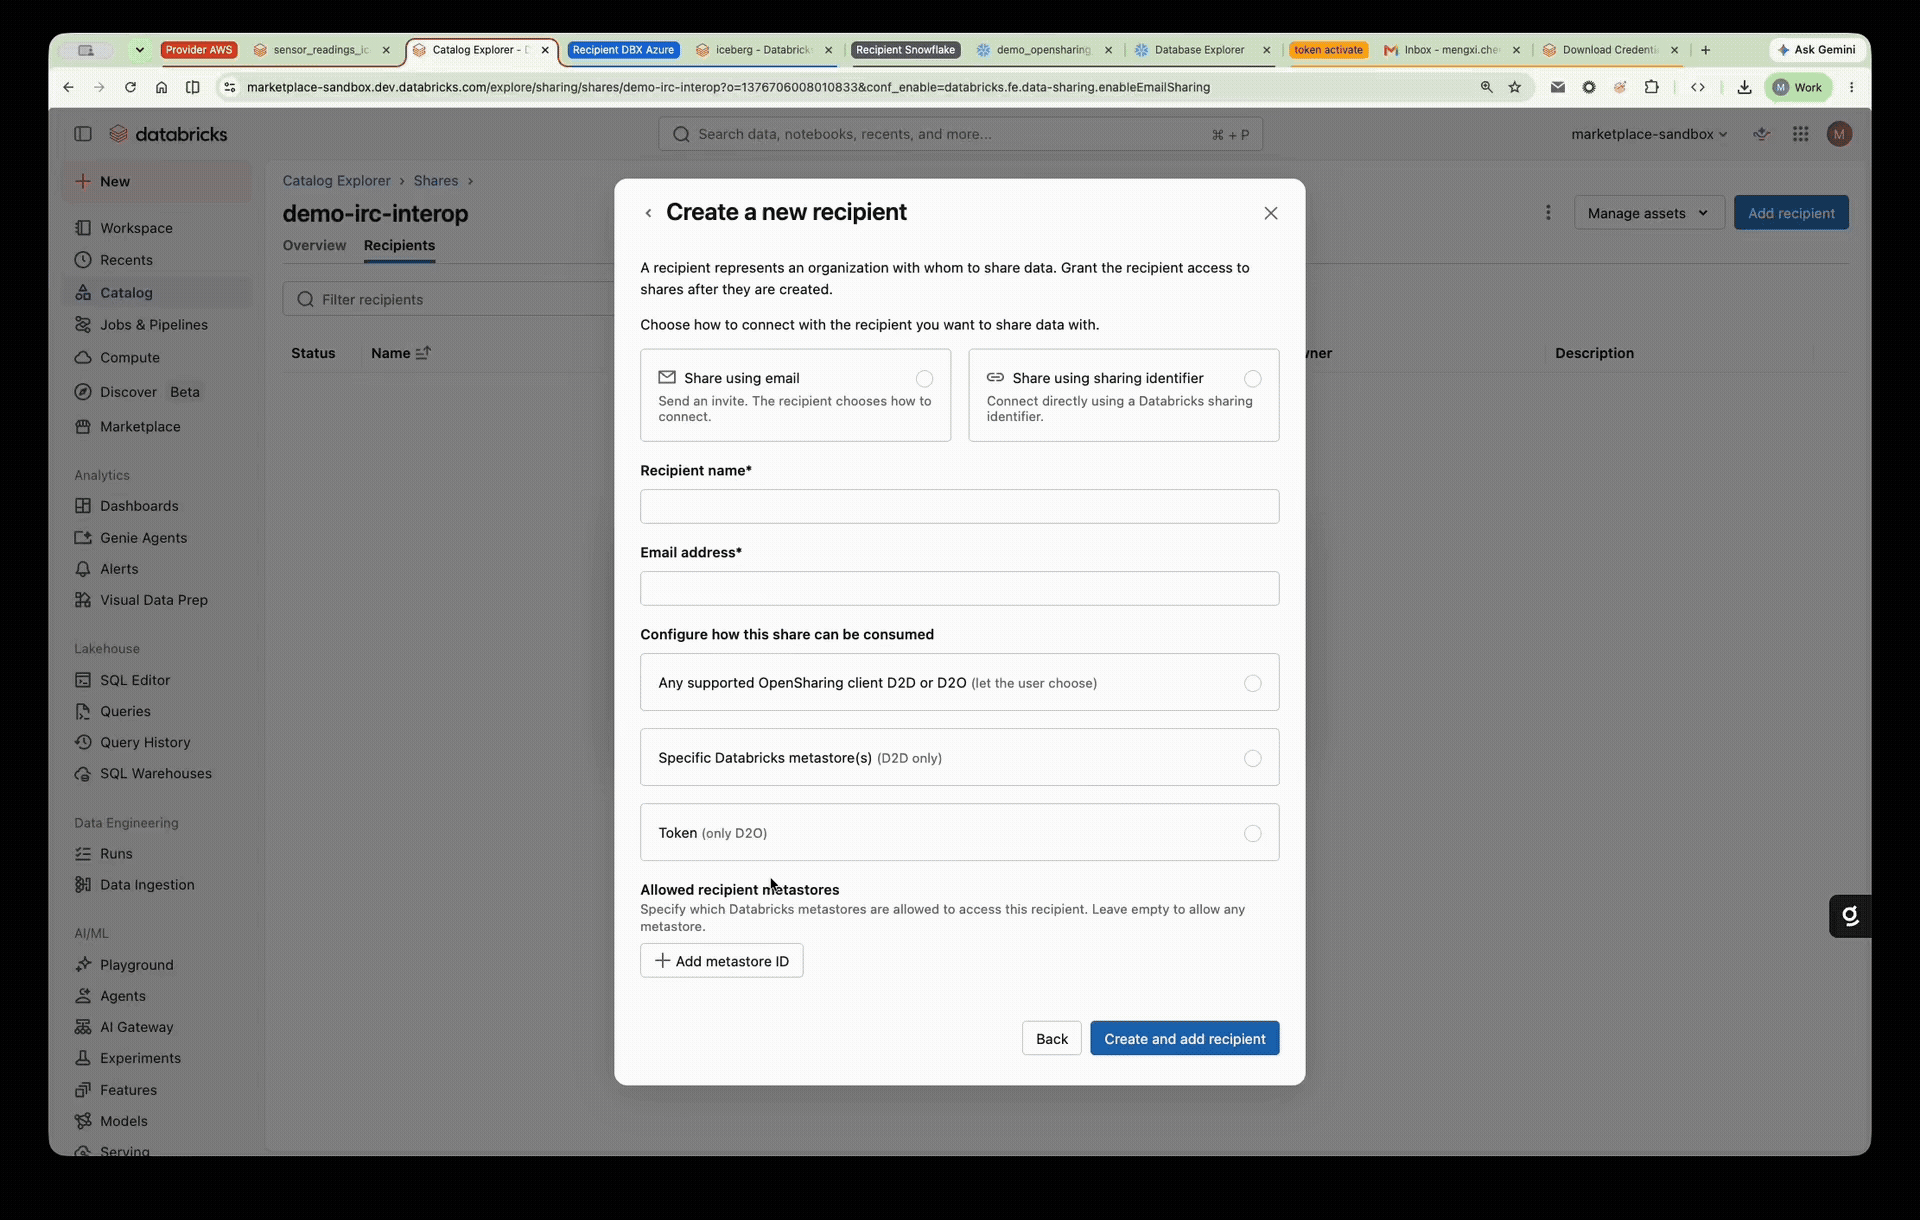1920x1220 pixels.
Task: Click the Experiments flask icon
Action: coord(83,1058)
